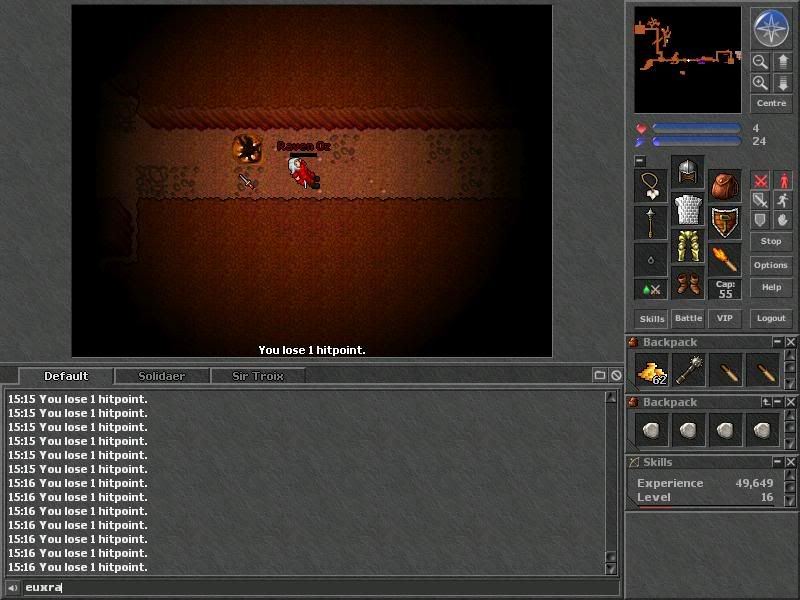Click the sword lying on the cave floor
The height and width of the screenshot is (600, 800).
[x=247, y=182]
